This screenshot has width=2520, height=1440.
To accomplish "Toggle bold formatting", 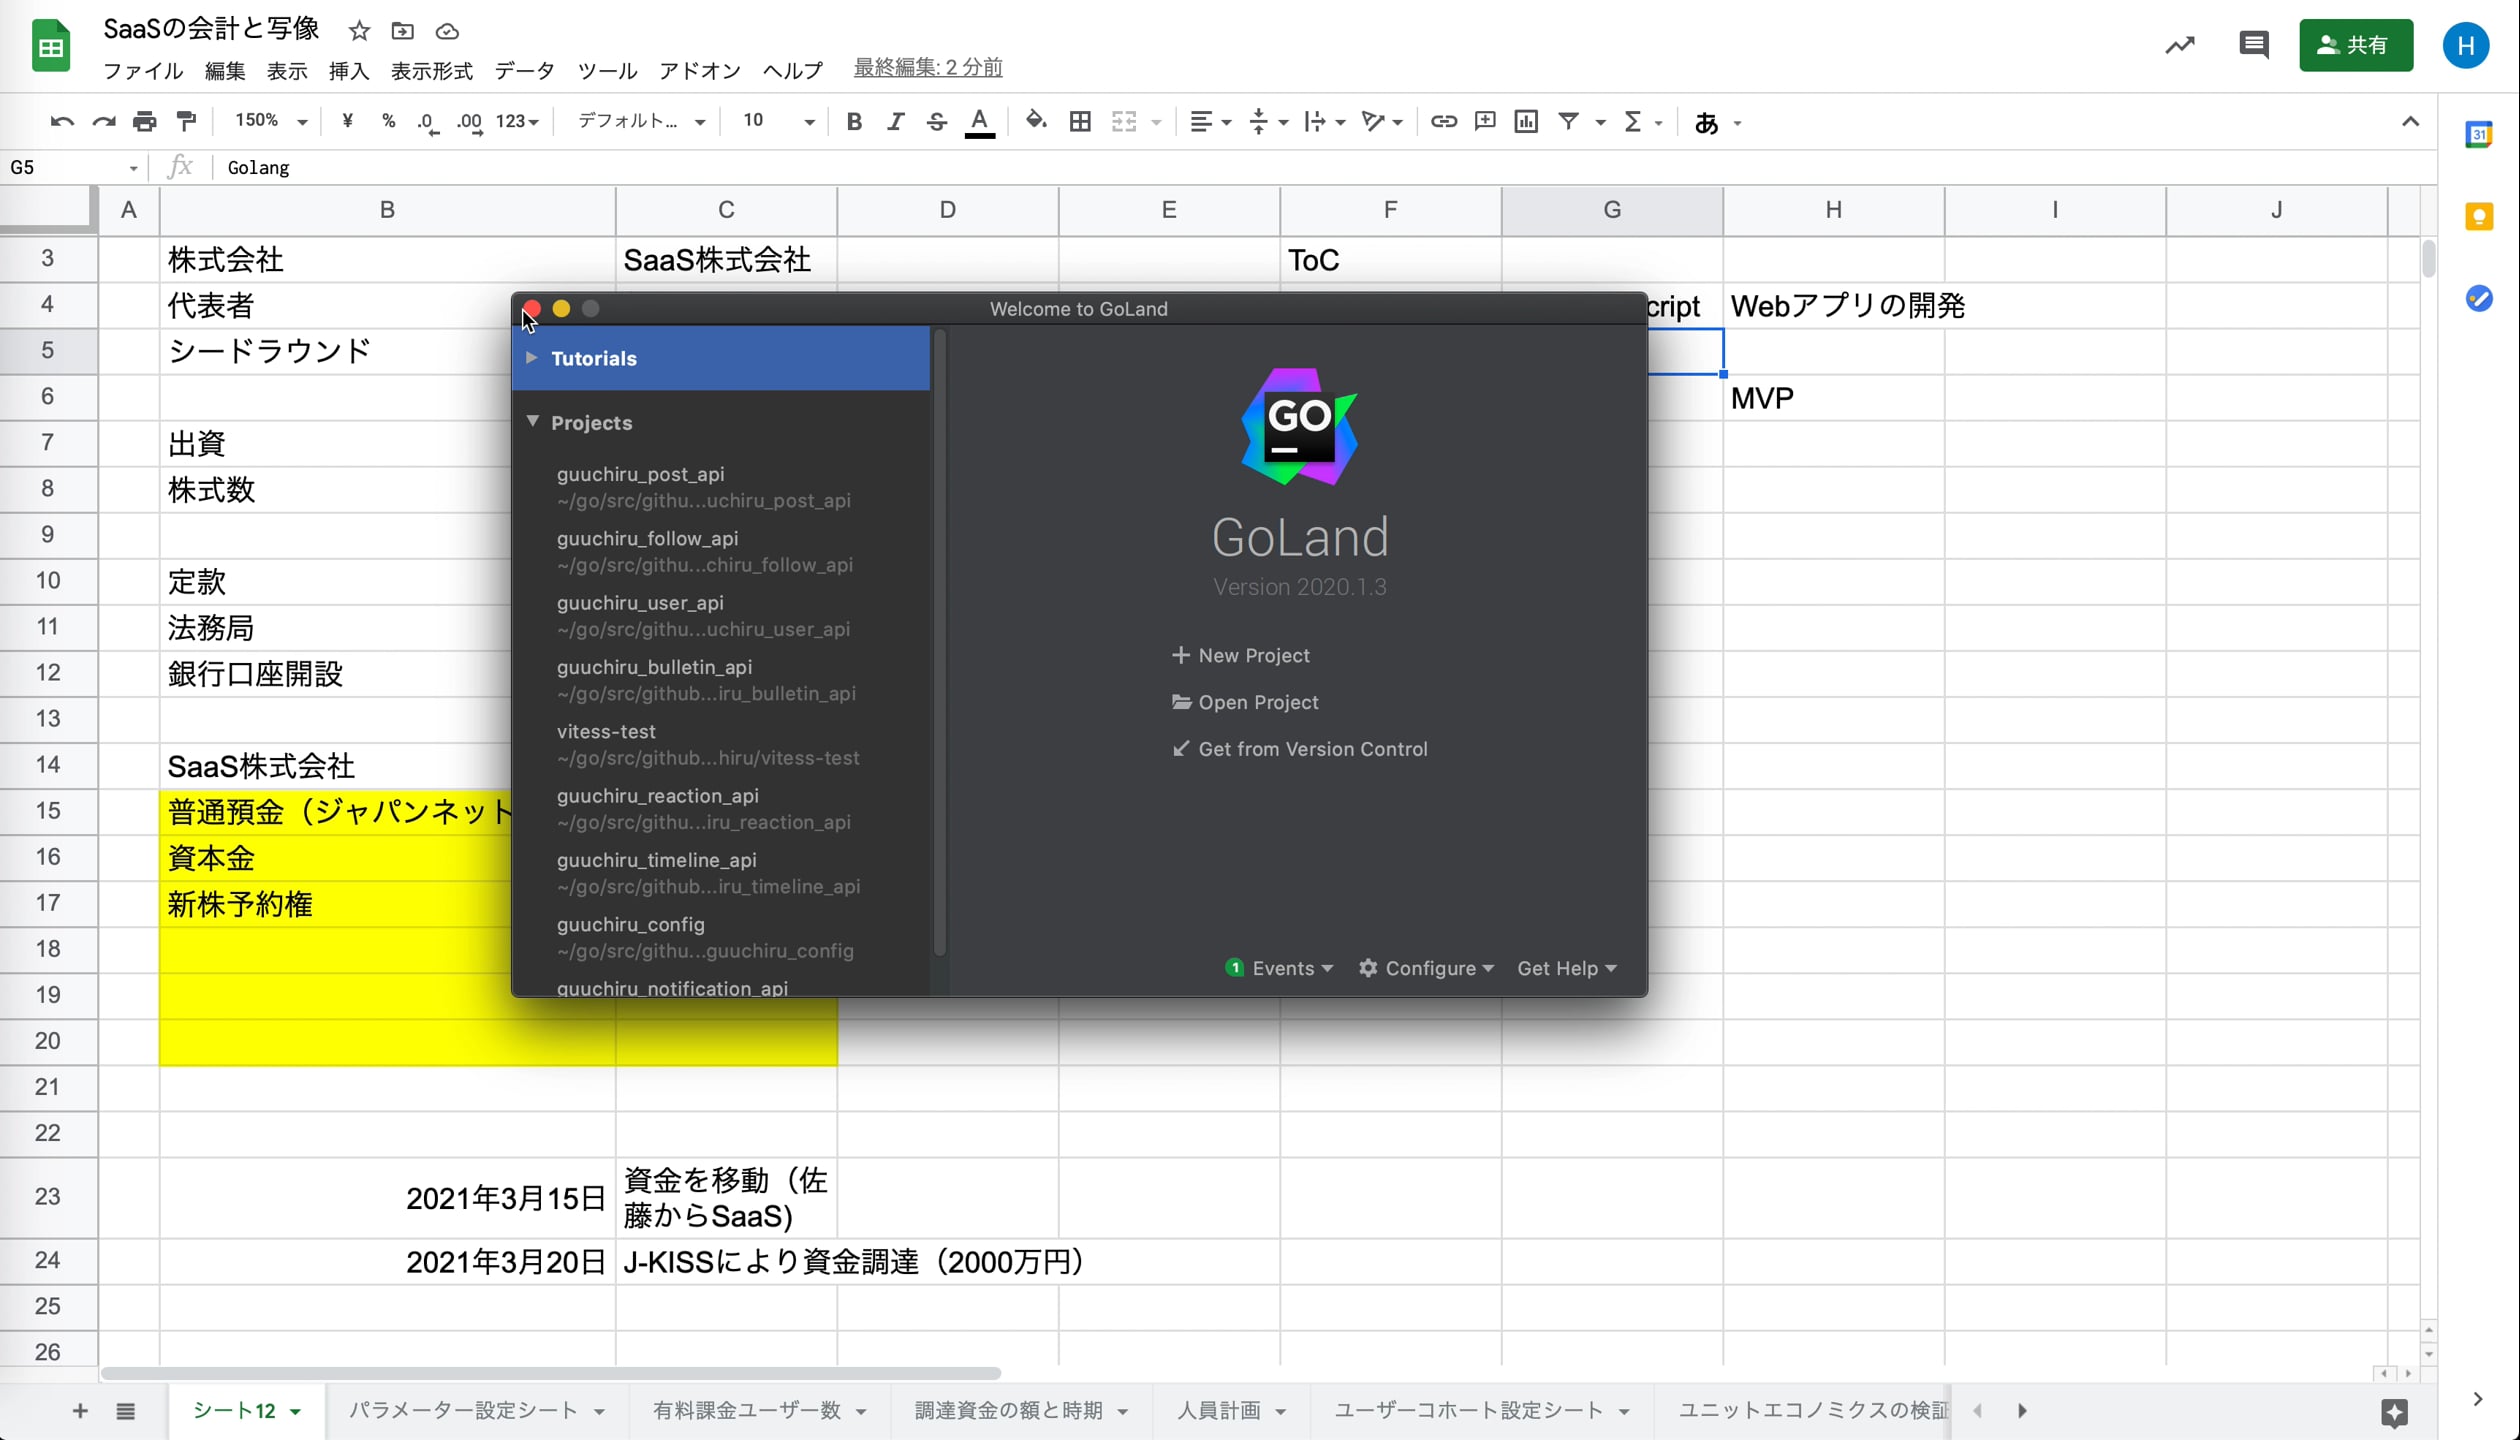I will [x=853, y=121].
